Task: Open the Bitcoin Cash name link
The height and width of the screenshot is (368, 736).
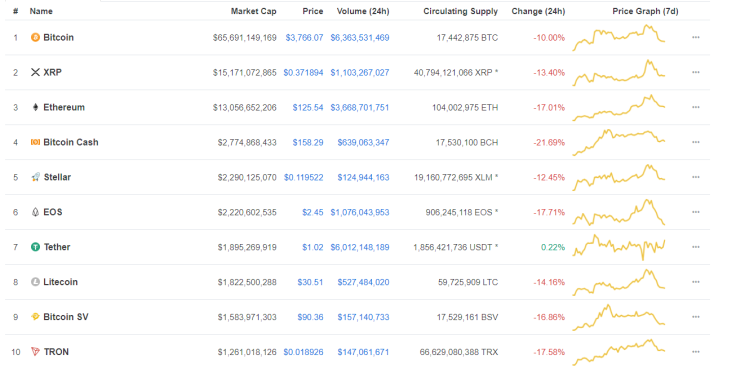Action: 71,142
